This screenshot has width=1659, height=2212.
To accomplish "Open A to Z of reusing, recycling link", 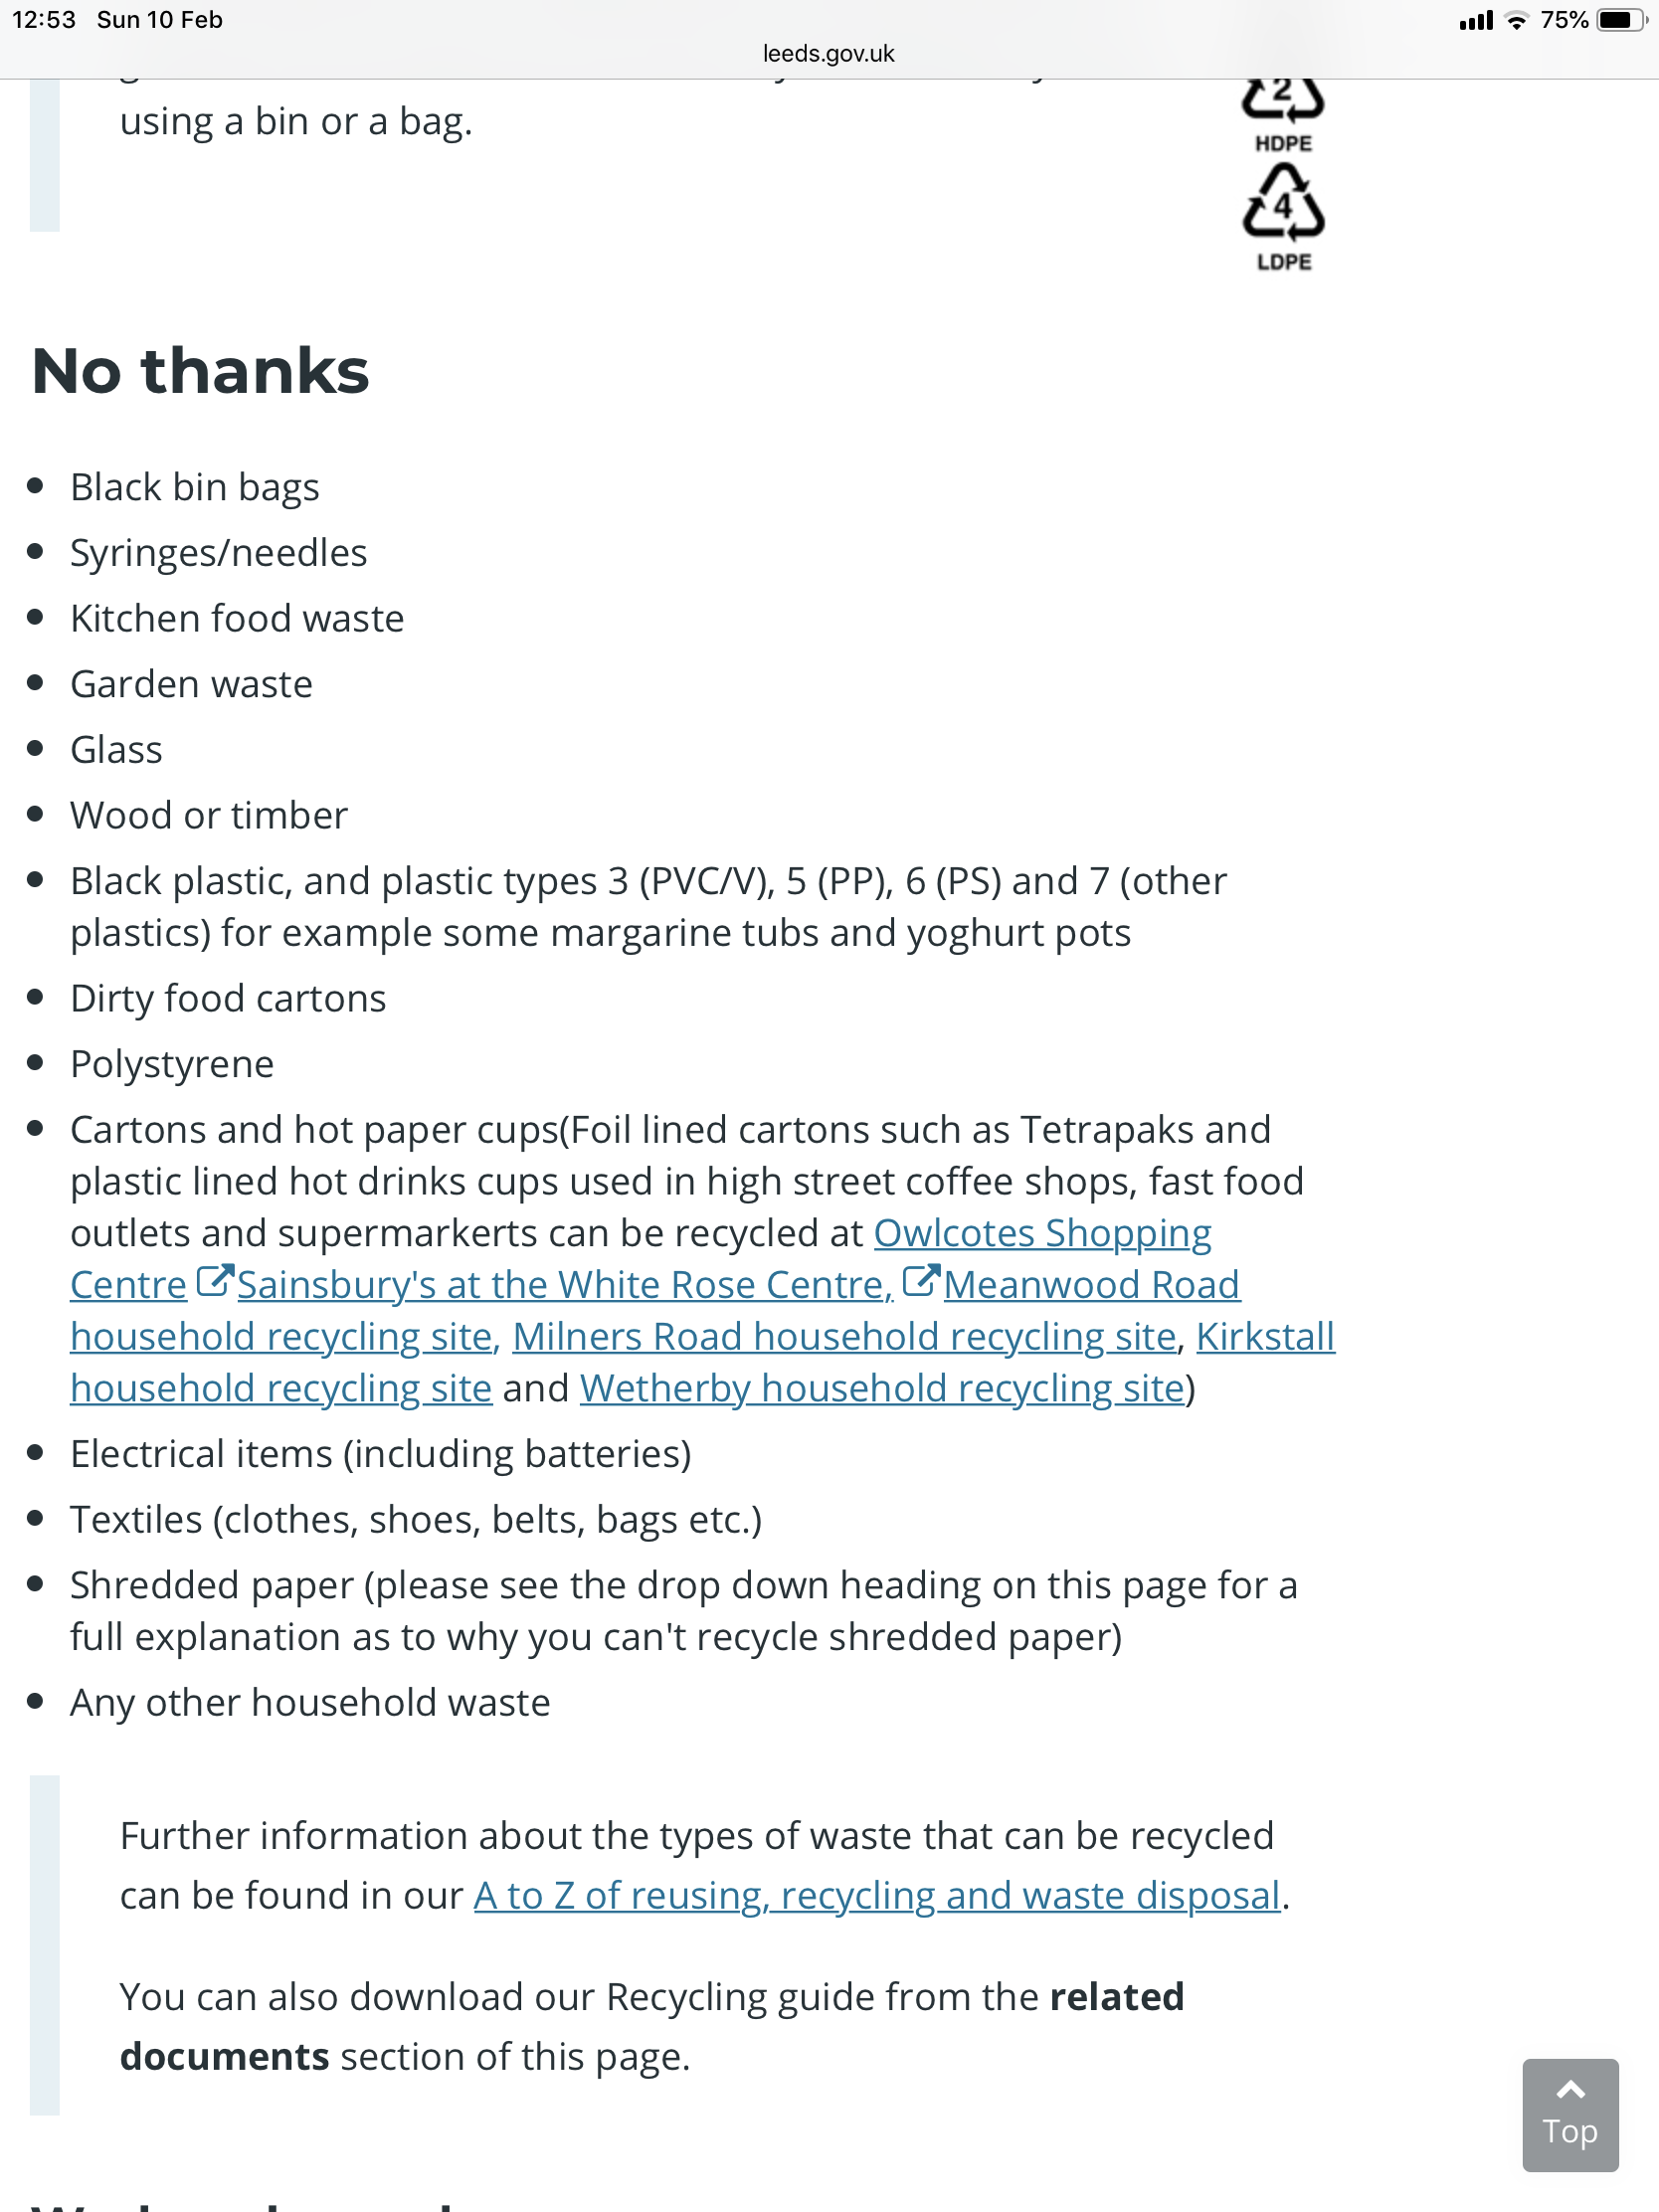I will pos(876,1897).
